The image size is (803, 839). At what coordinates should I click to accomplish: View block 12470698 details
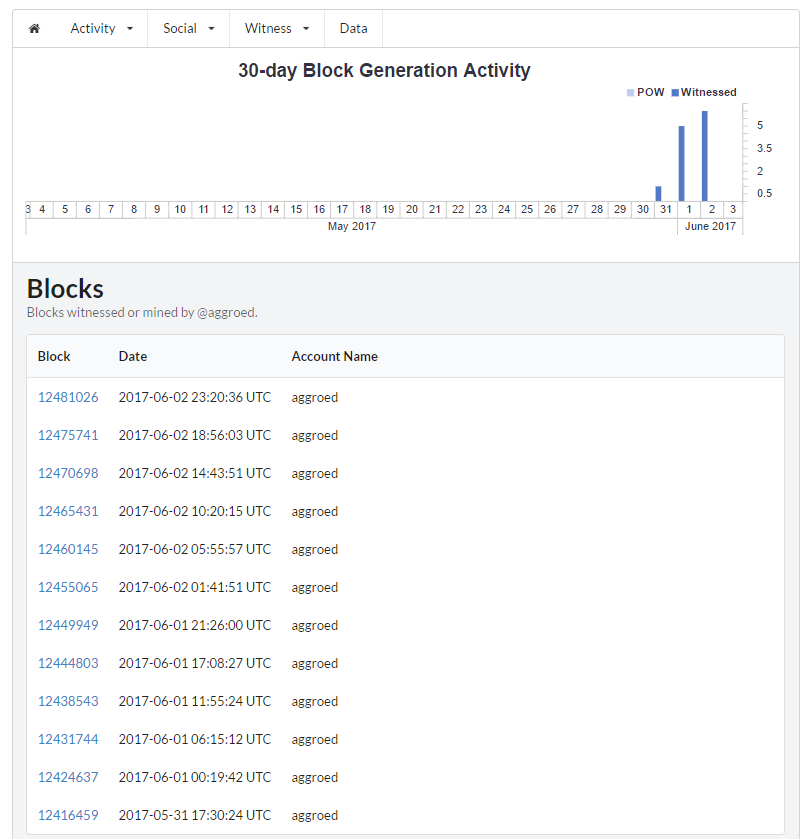pos(68,473)
